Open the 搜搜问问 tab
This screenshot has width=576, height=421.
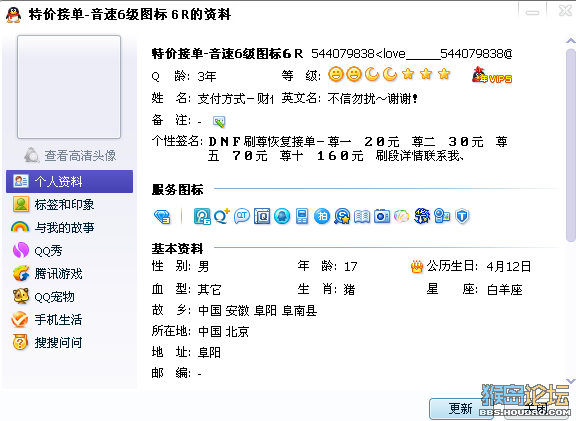click(69, 343)
